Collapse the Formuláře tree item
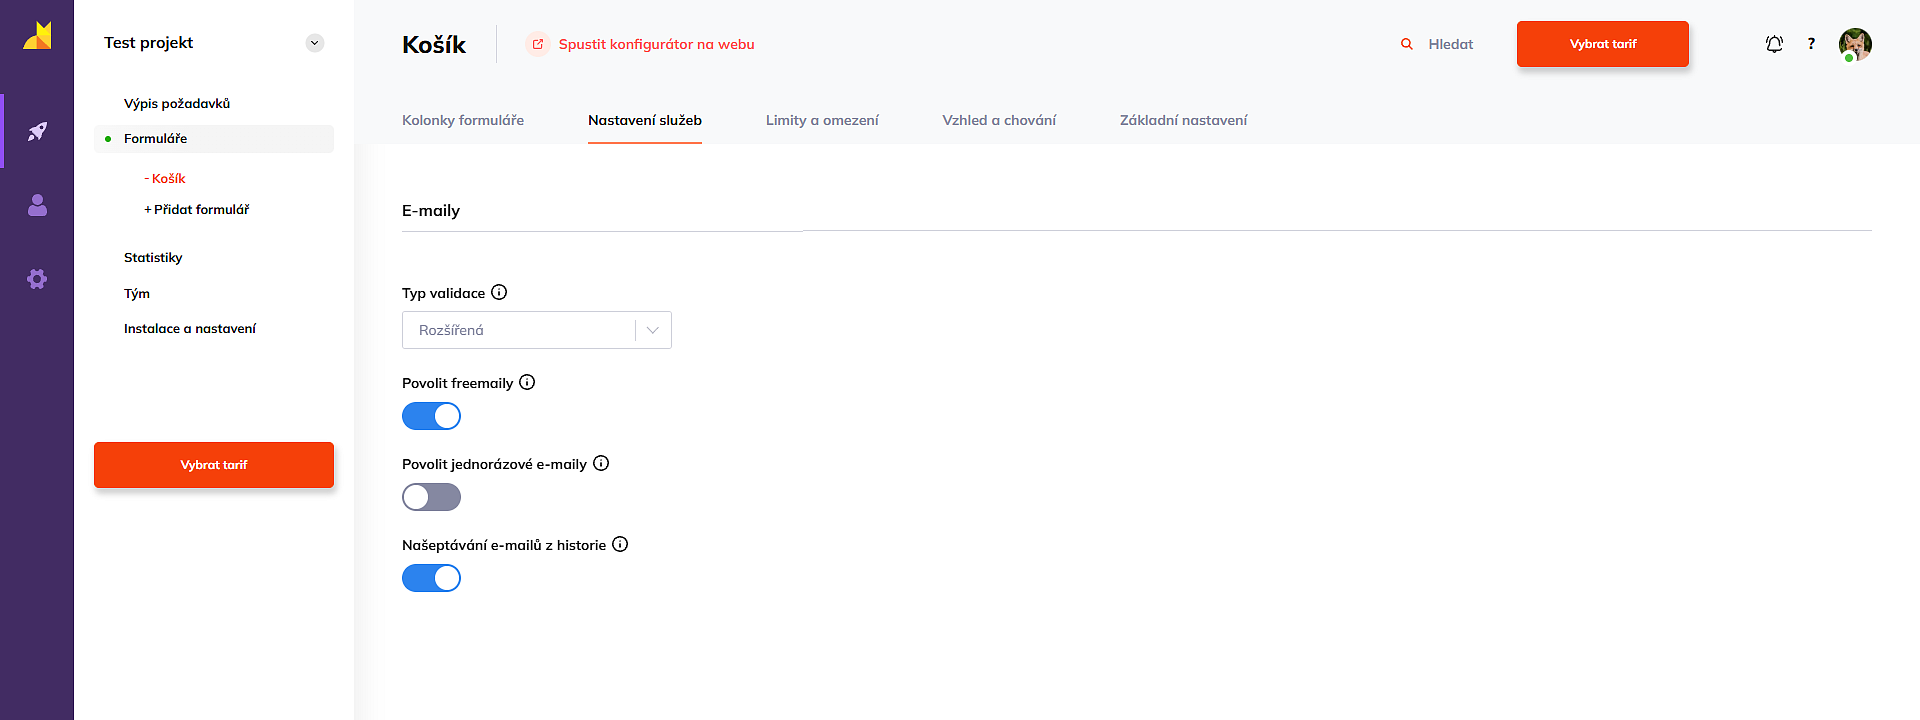1920x720 pixels. tap(155, 139)
